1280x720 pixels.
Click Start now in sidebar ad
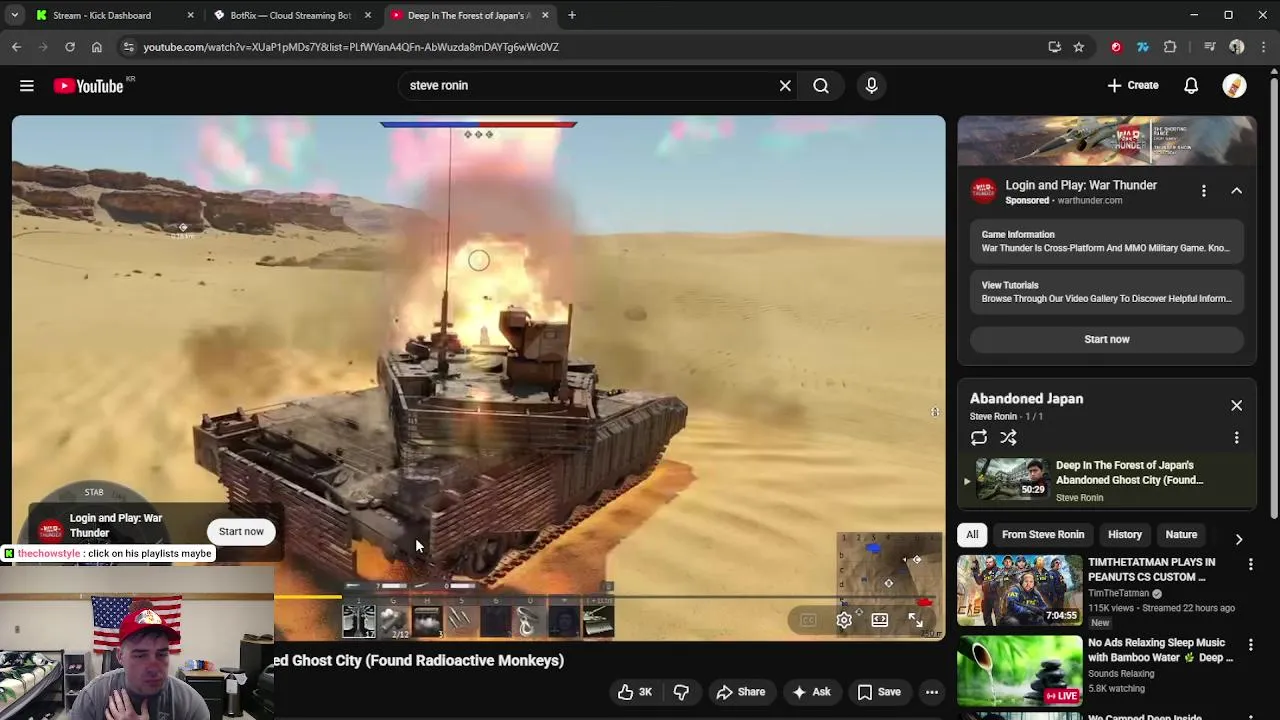1107,339
